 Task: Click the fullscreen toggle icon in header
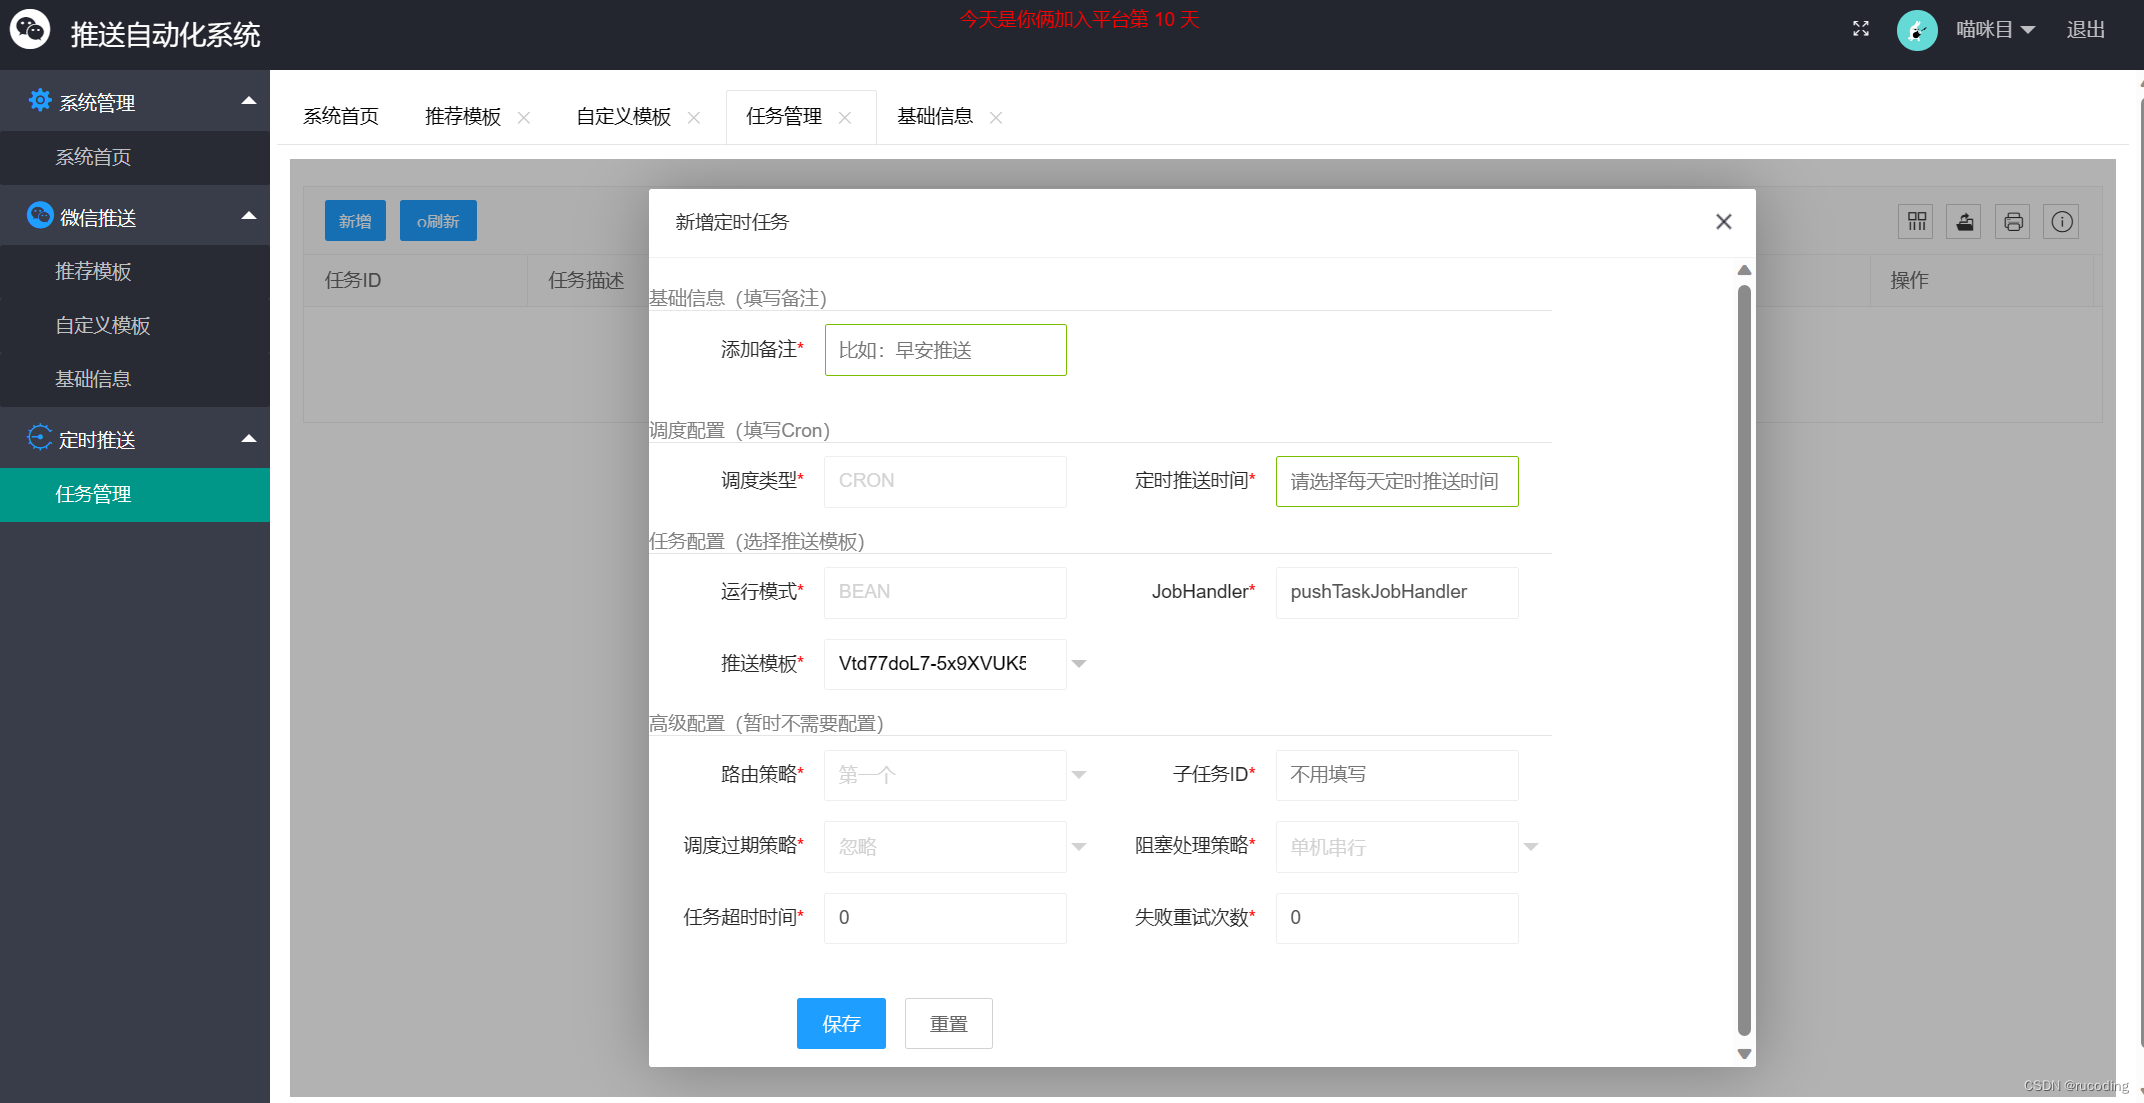[x=1860, y=29]
